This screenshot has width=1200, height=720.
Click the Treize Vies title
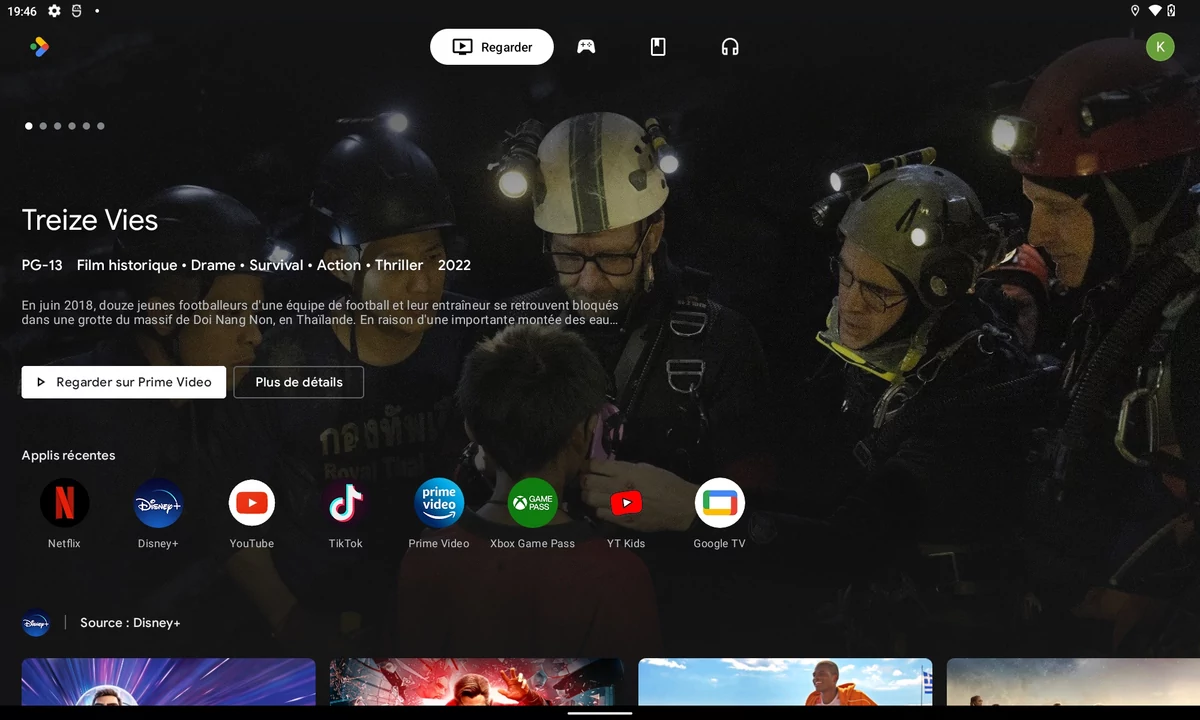pyautogui.click(x=90, y=220)
